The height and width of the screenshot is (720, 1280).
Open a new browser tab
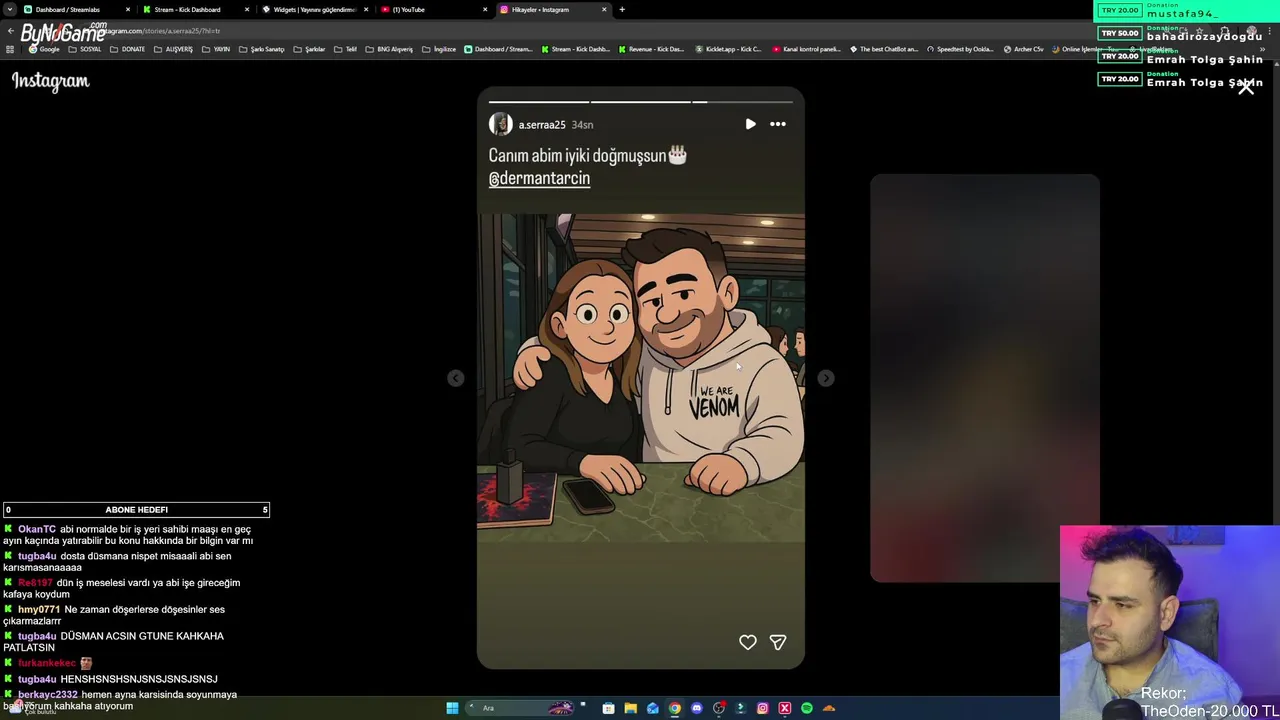[x=622, y=10]
